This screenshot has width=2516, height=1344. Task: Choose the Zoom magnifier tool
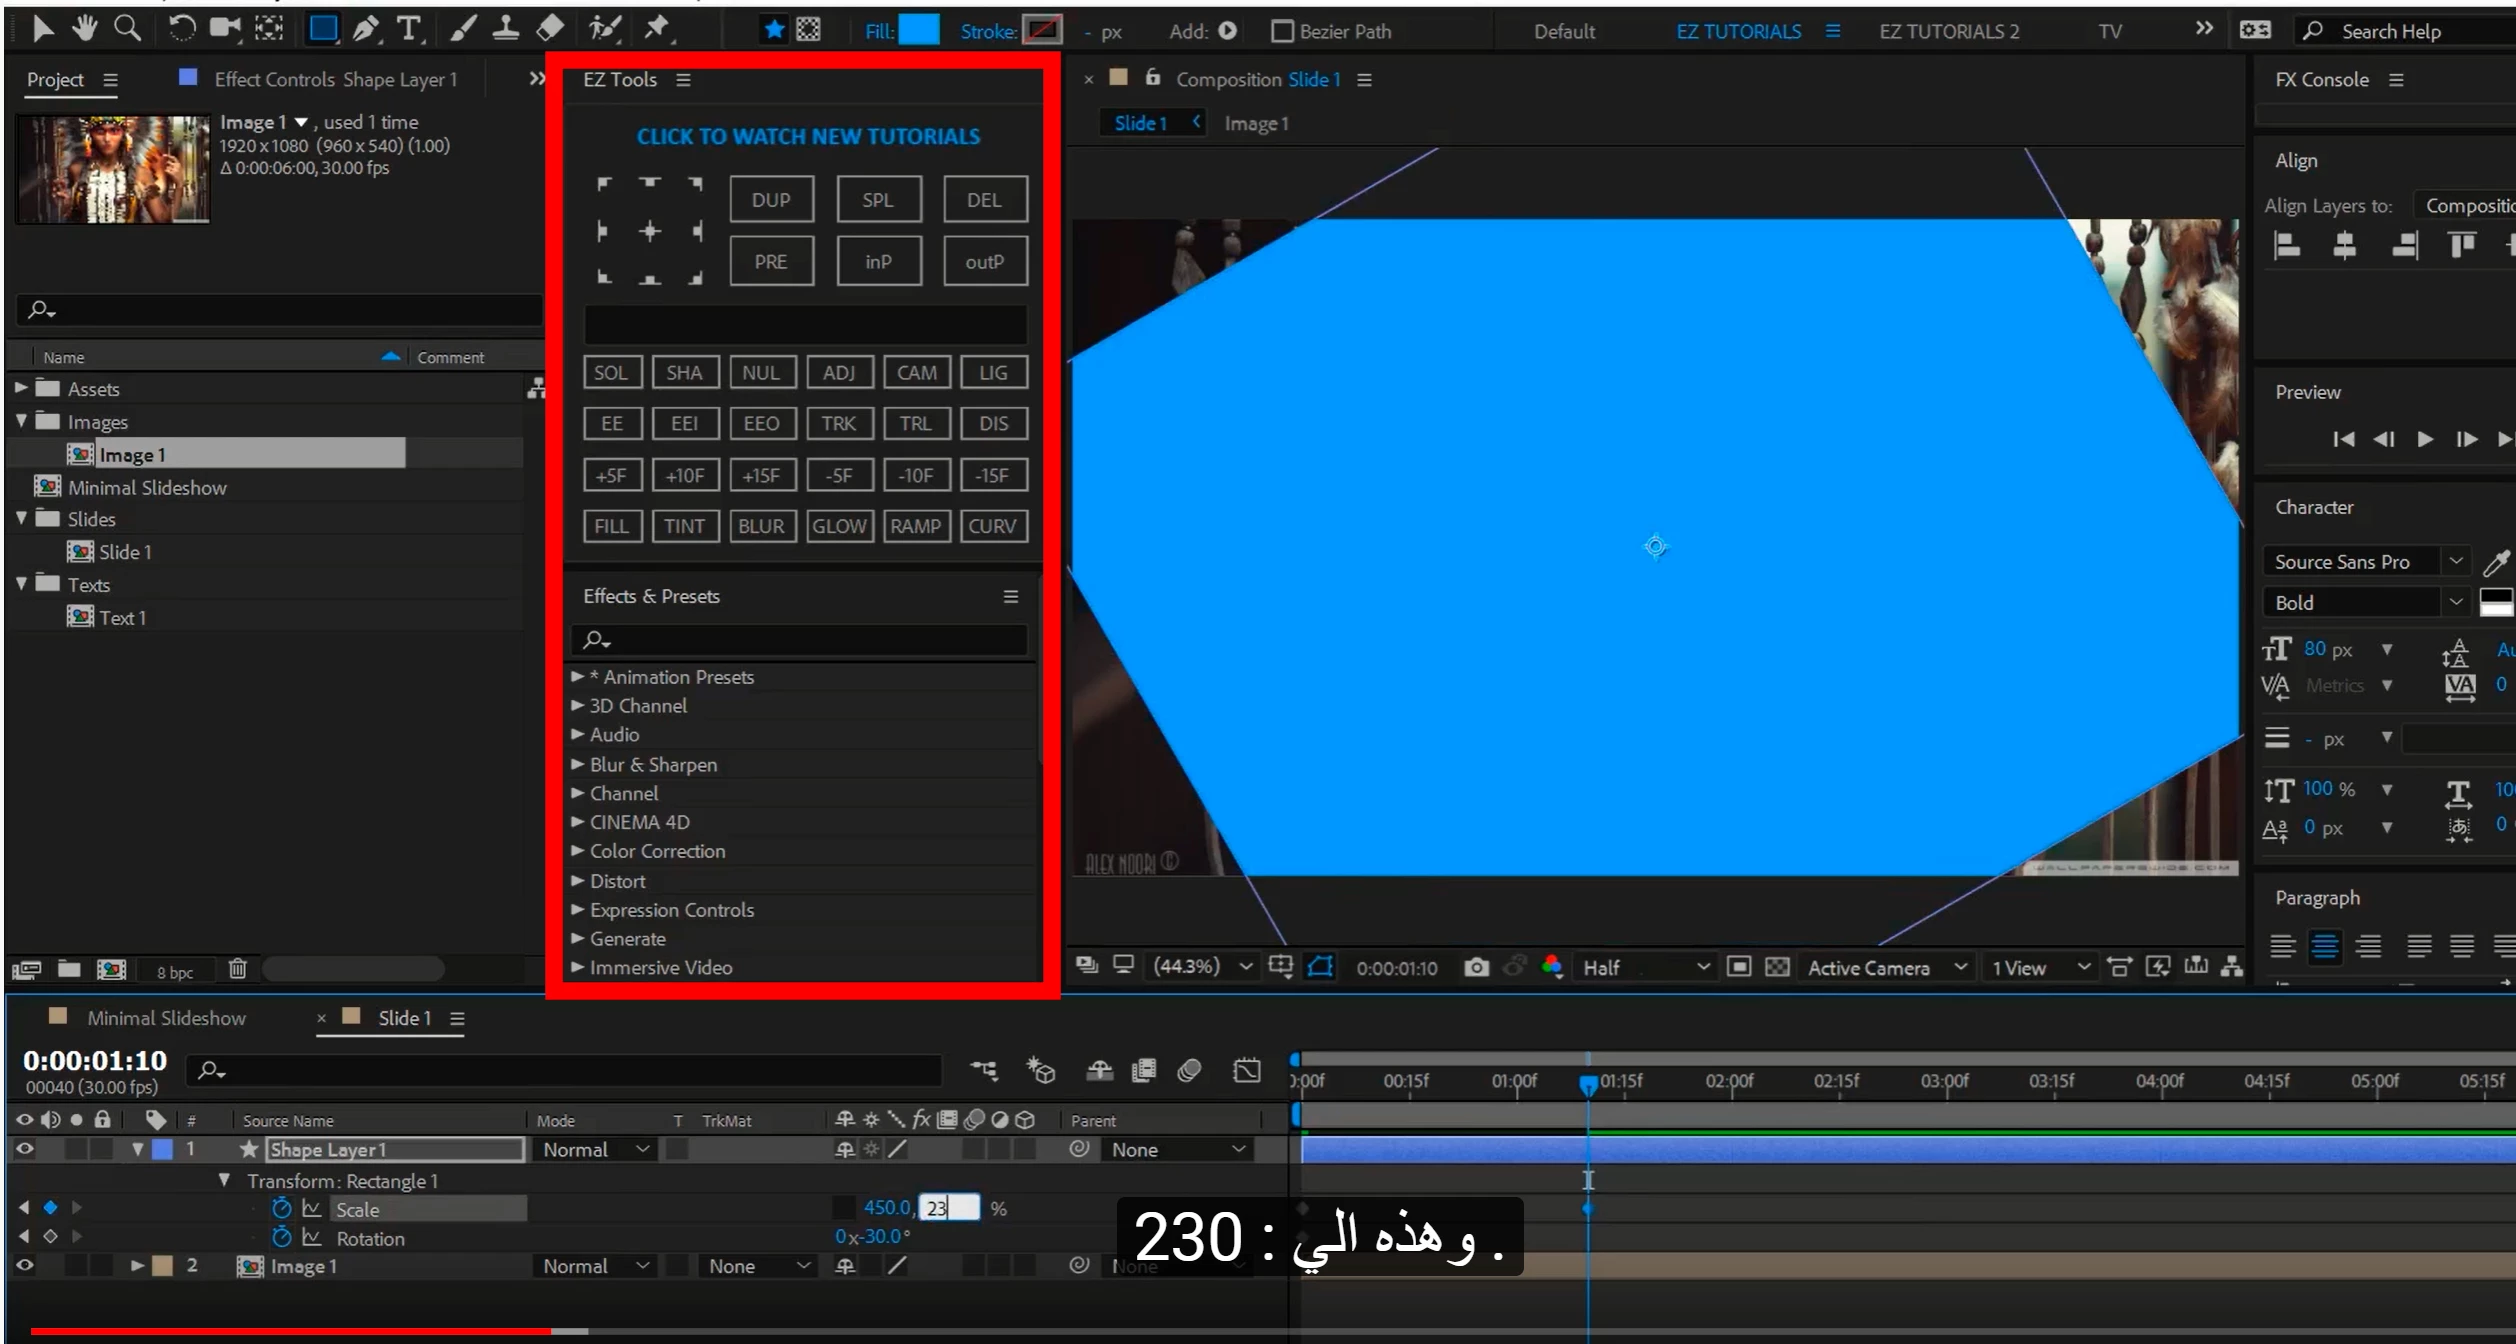coord(127,28)
